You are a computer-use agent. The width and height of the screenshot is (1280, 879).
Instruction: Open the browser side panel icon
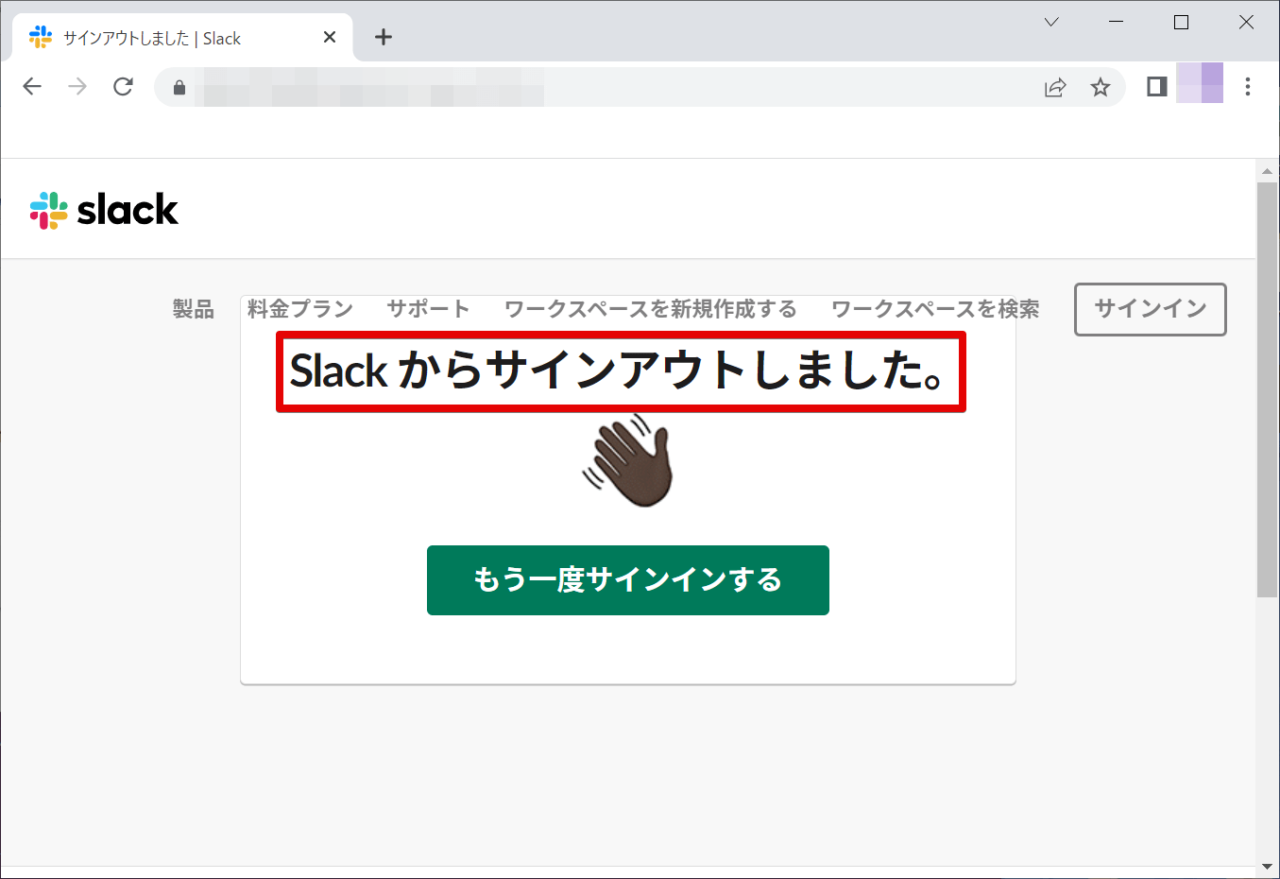(x=1157, y=87)
